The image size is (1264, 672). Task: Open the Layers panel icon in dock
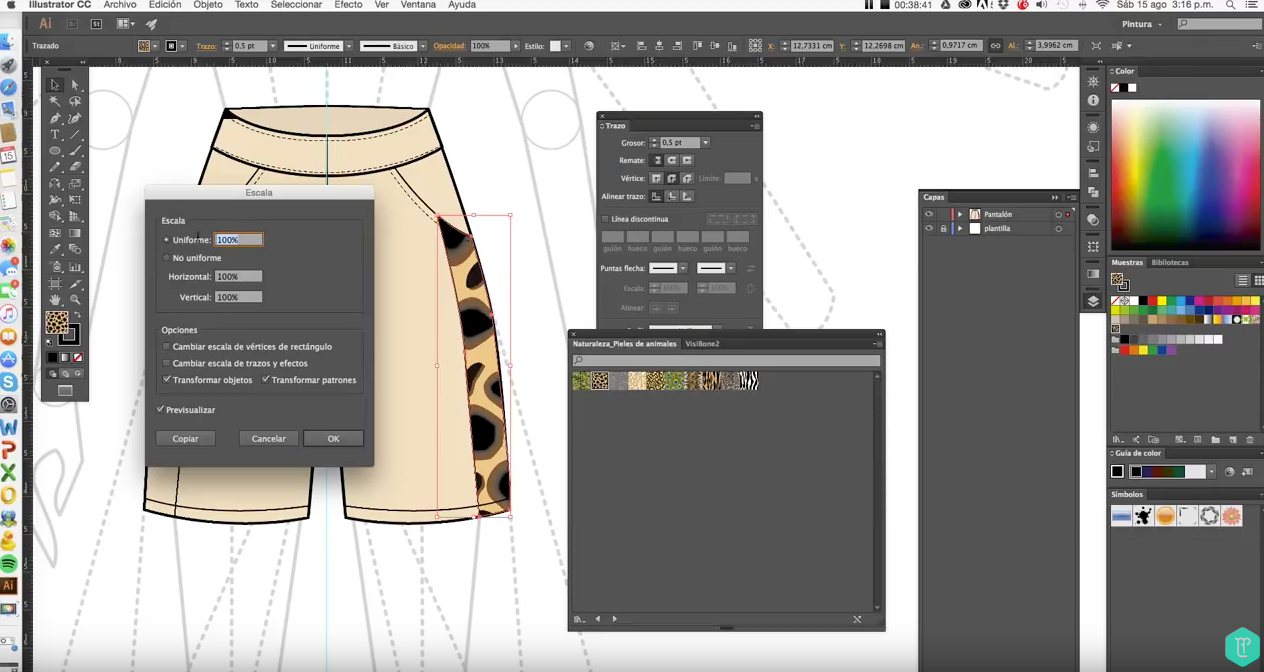pos(1093,301)
